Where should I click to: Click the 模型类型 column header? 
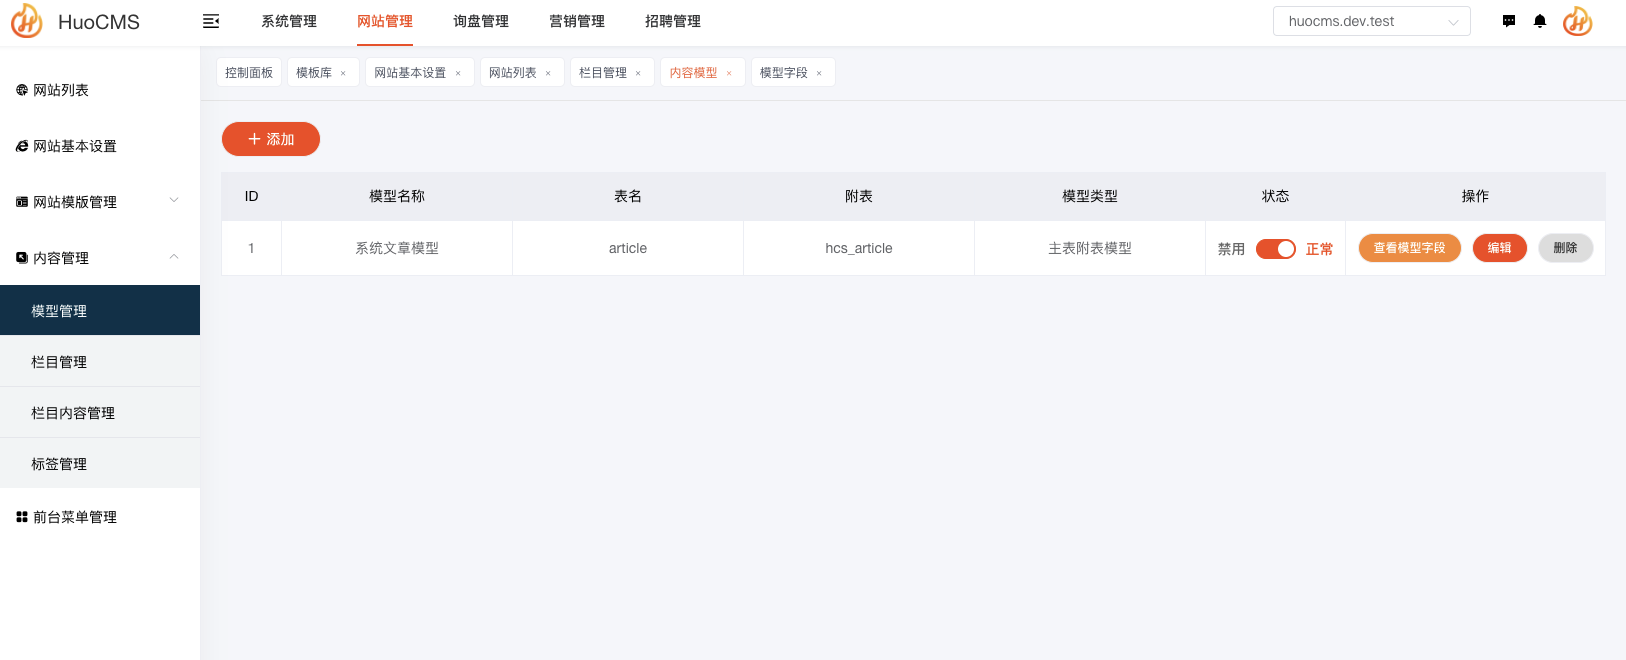[1090, 196]
